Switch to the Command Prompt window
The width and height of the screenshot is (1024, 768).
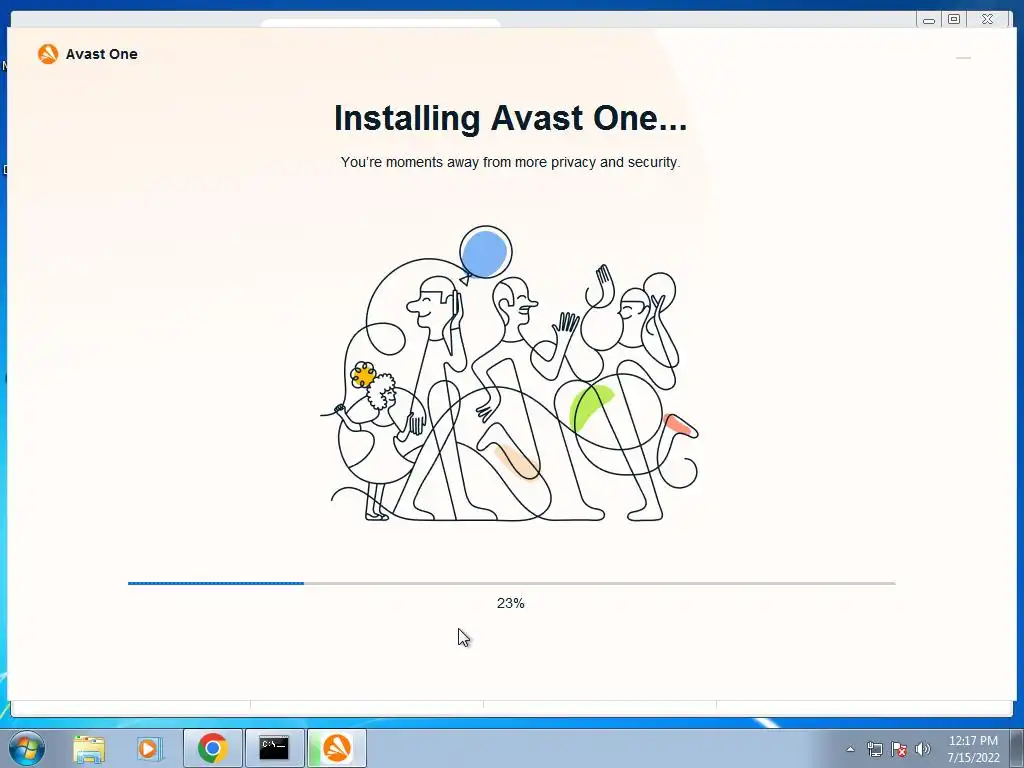(x=274, y=748)
